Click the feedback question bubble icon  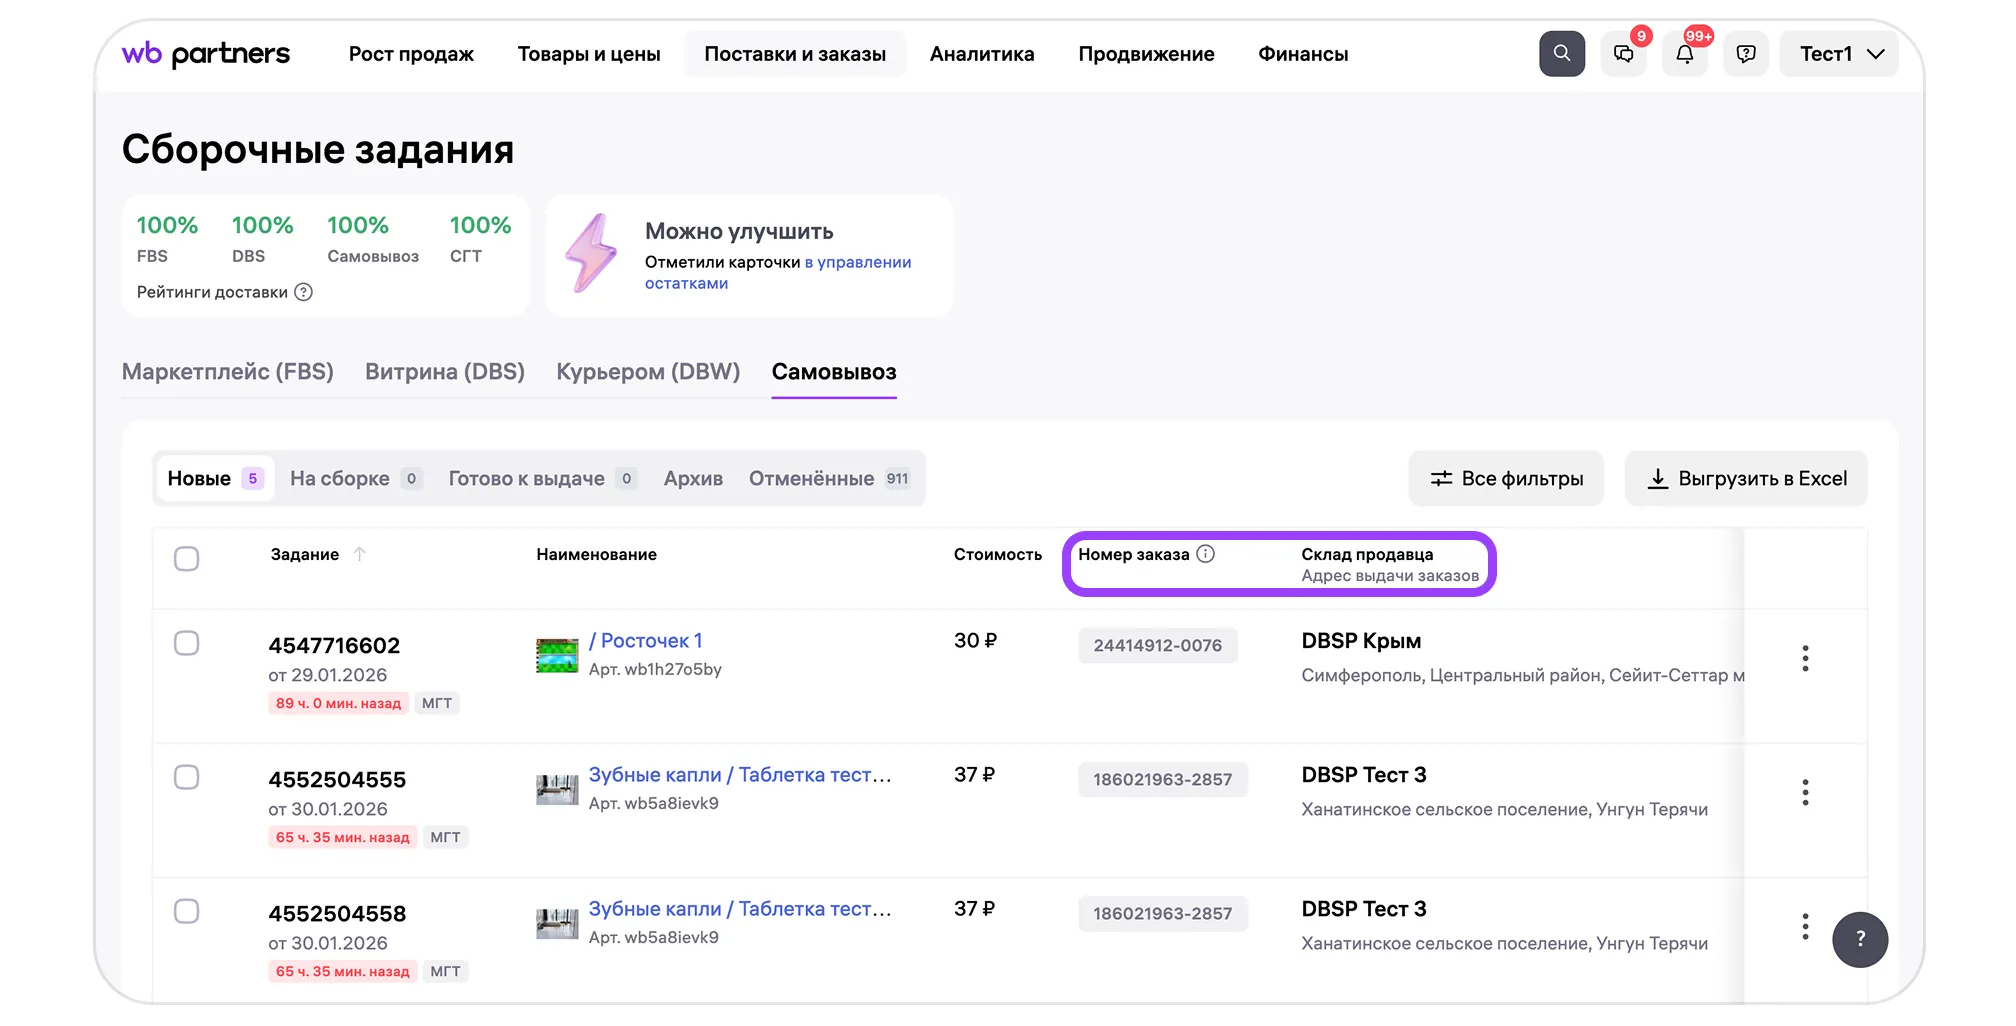(1745, 54)
